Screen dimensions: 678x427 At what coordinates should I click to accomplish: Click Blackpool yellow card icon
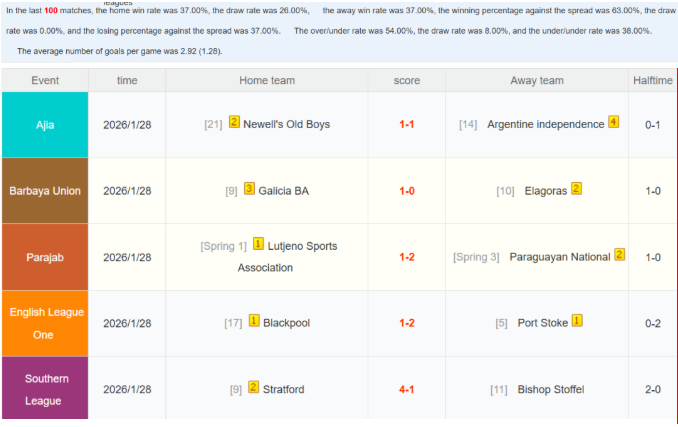pos(253,322)
